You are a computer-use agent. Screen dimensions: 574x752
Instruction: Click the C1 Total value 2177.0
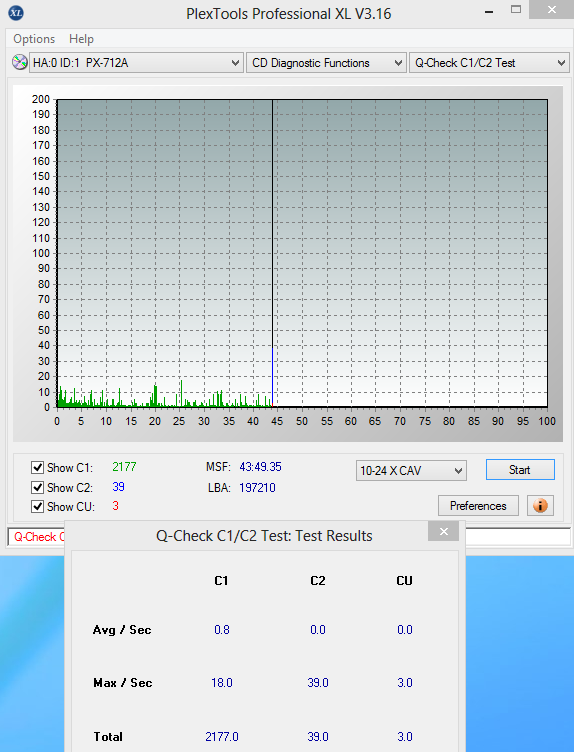click(222, 736)
